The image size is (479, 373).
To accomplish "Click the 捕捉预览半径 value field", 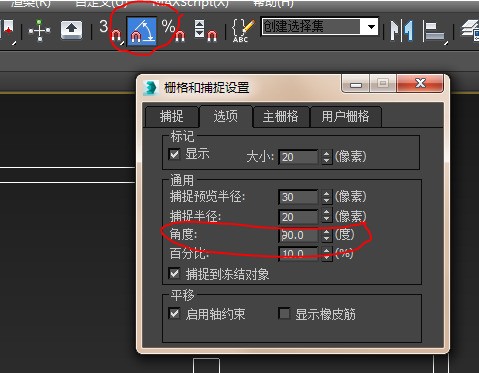I will pyautogui.click(x=299, y=197).
